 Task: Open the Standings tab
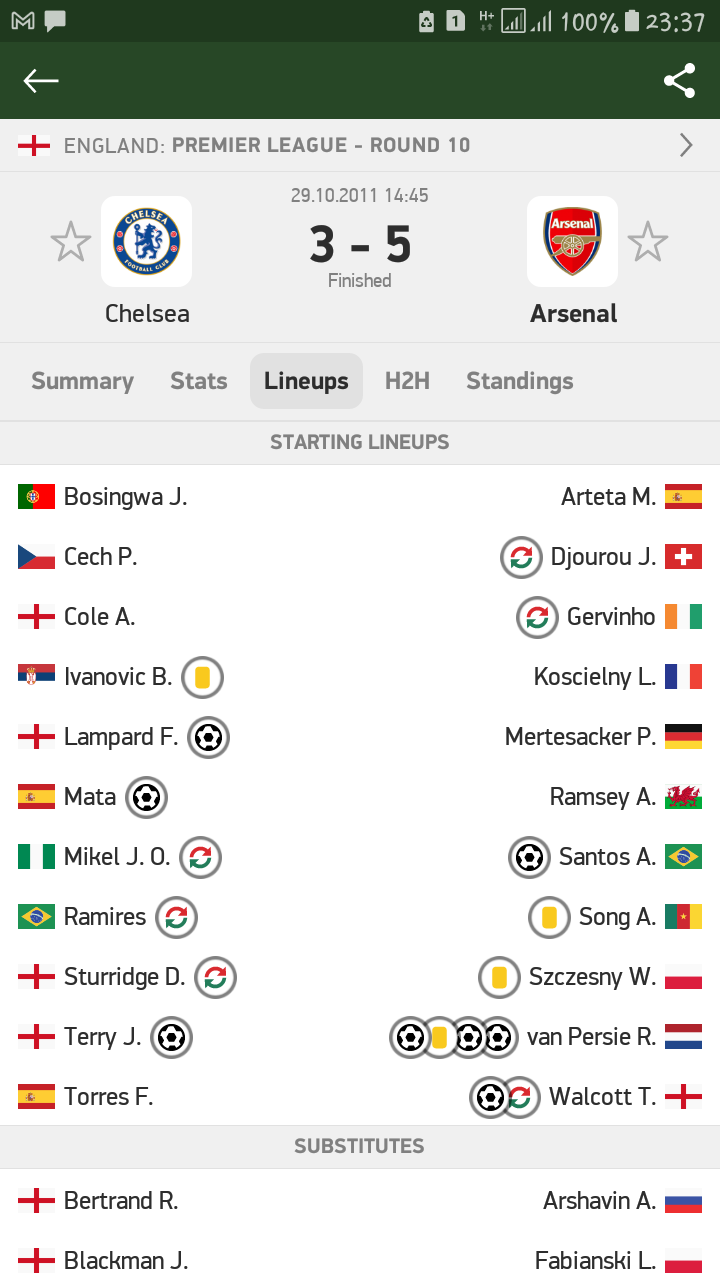coord(520,381)
